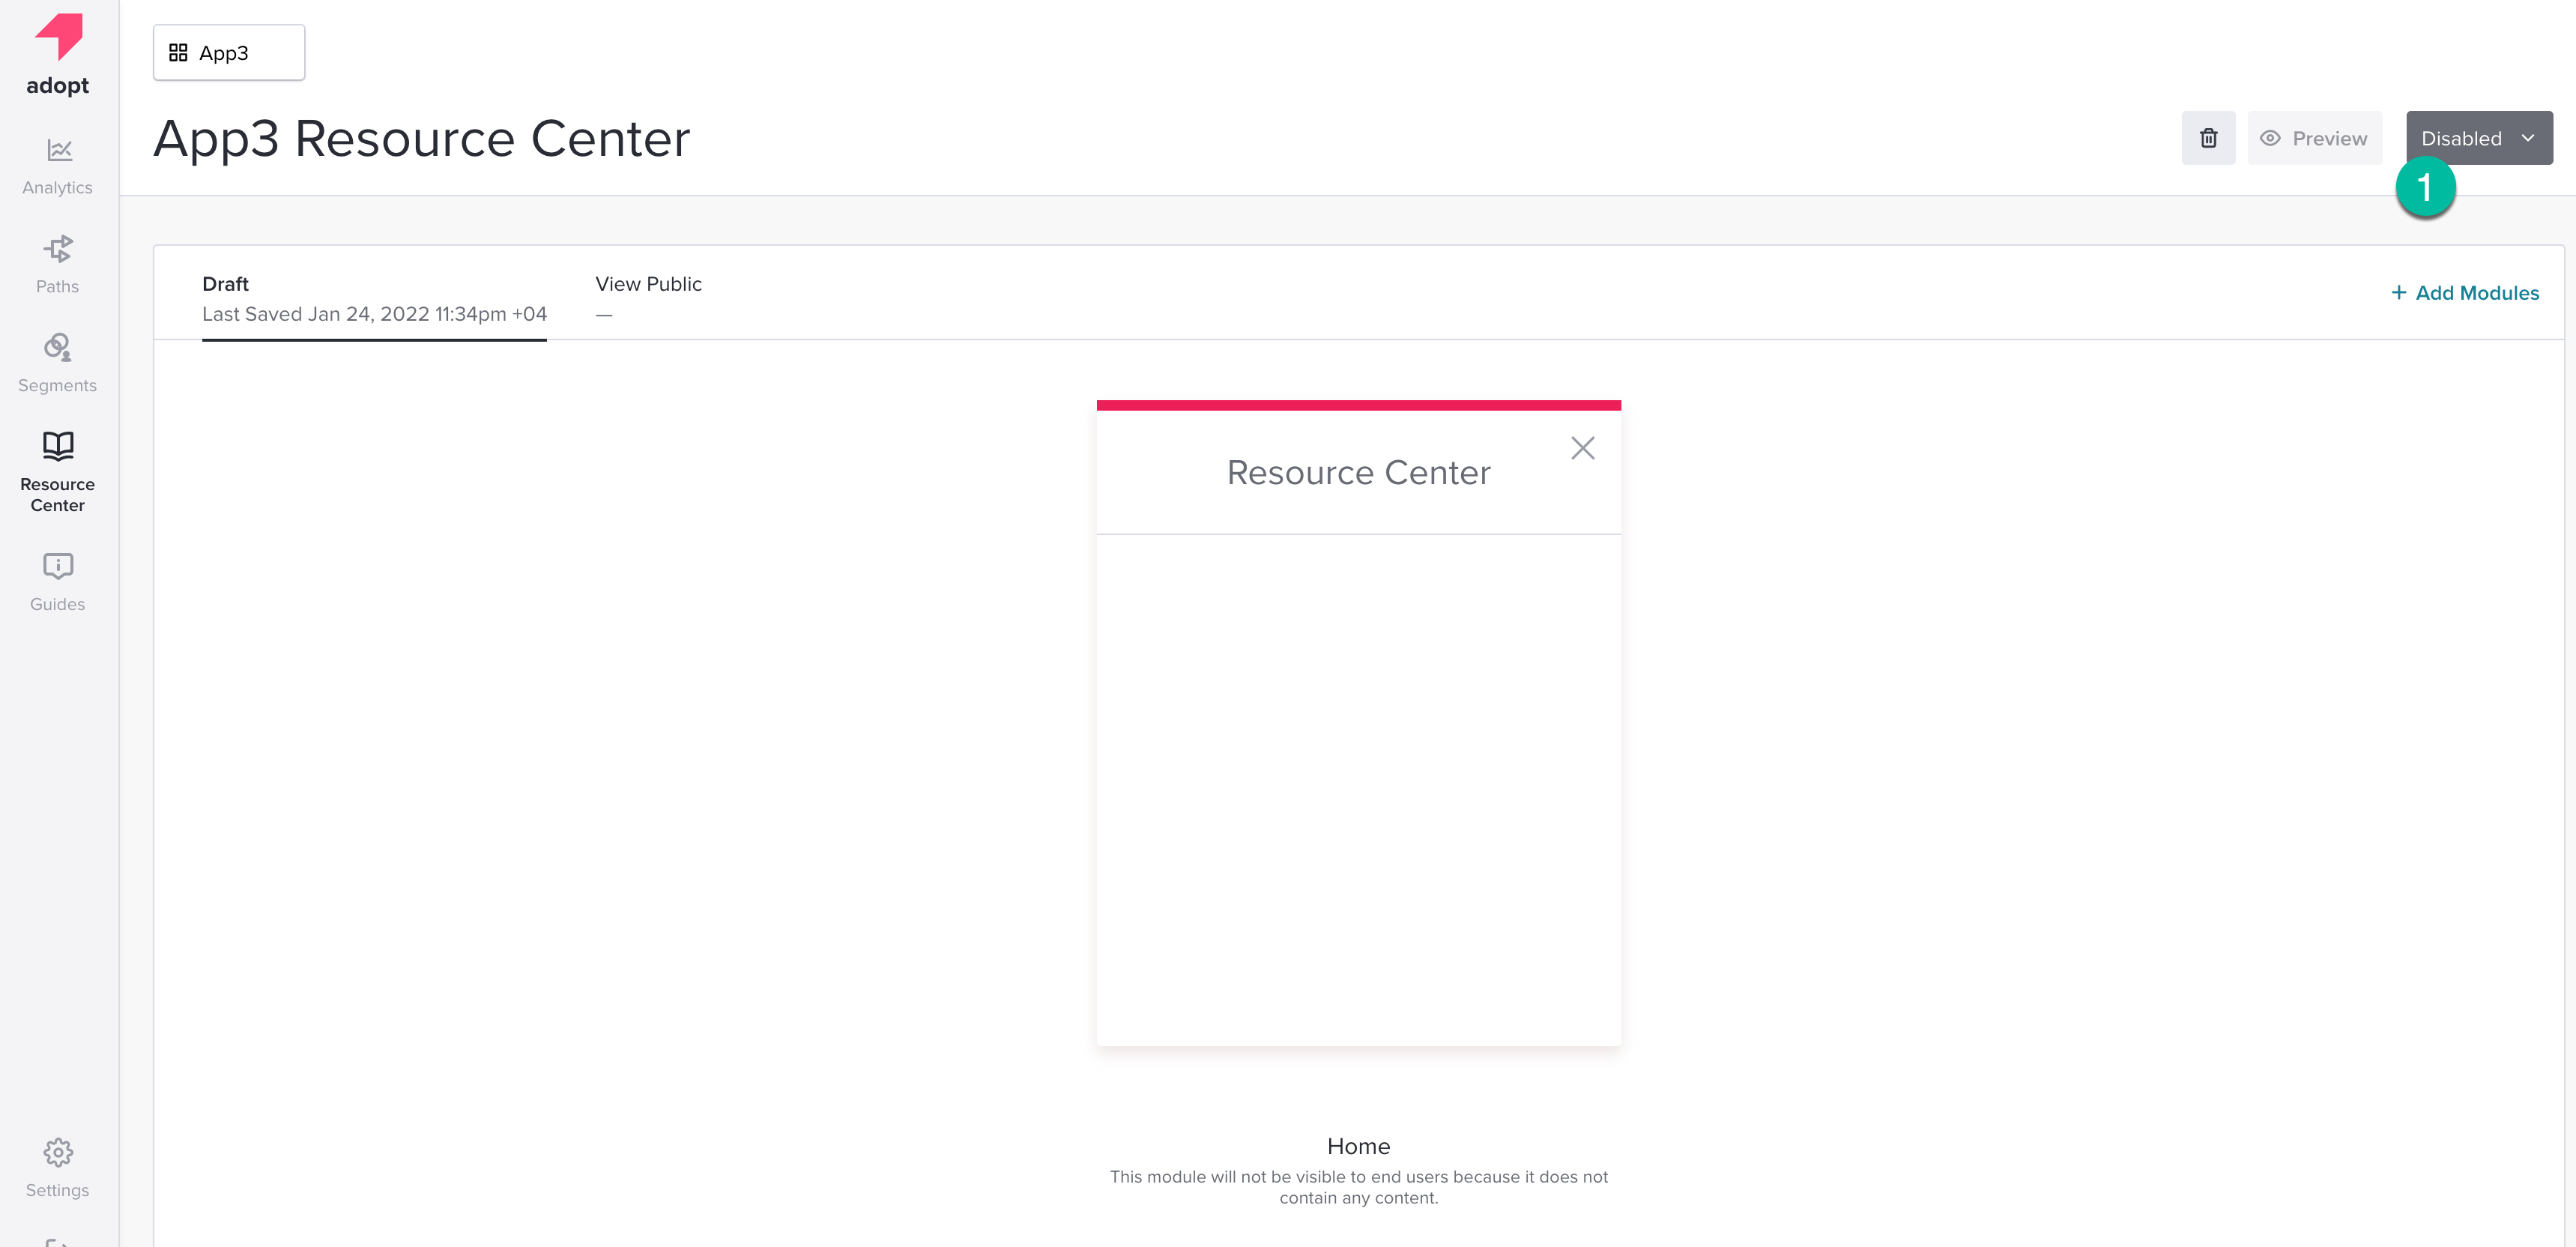Click the empty-module warning text

(x=1358, y=1187)
